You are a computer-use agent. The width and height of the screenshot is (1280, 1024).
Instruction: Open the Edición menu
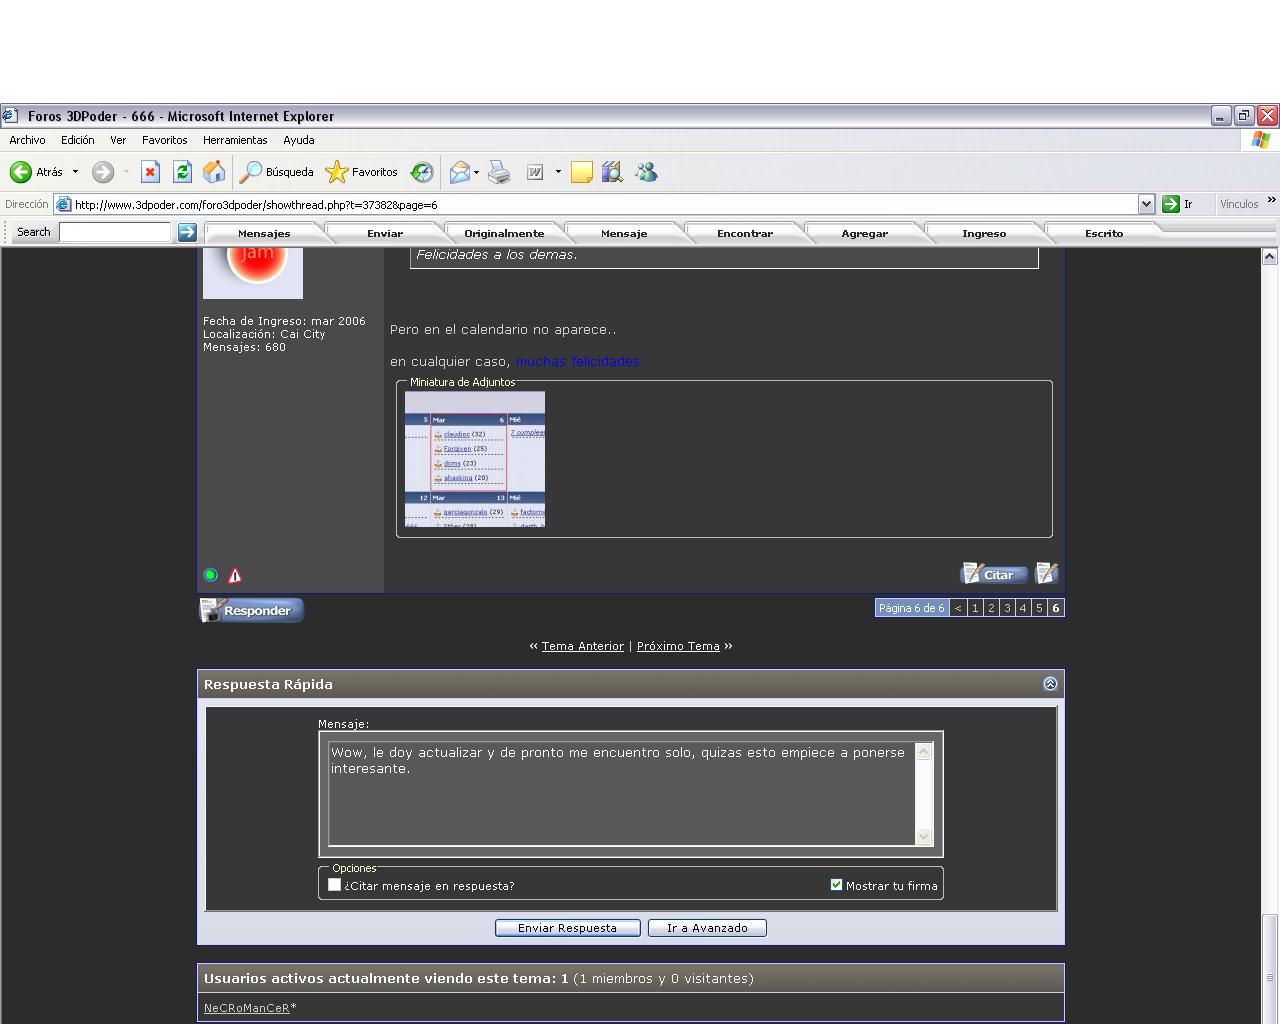click(77, 140)
